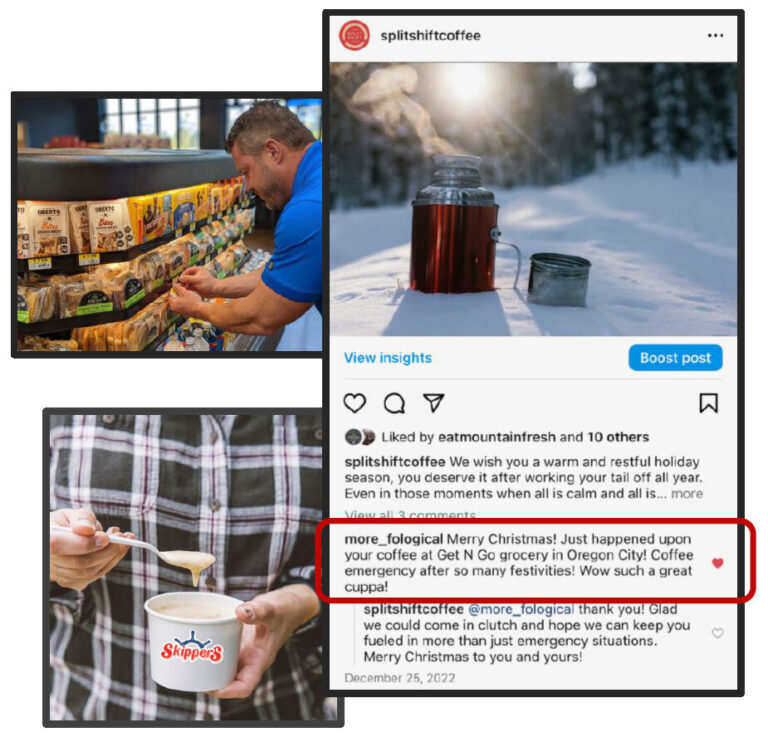Open more_fological commenter username
This screenshot has width=768, height=737.
394,539
